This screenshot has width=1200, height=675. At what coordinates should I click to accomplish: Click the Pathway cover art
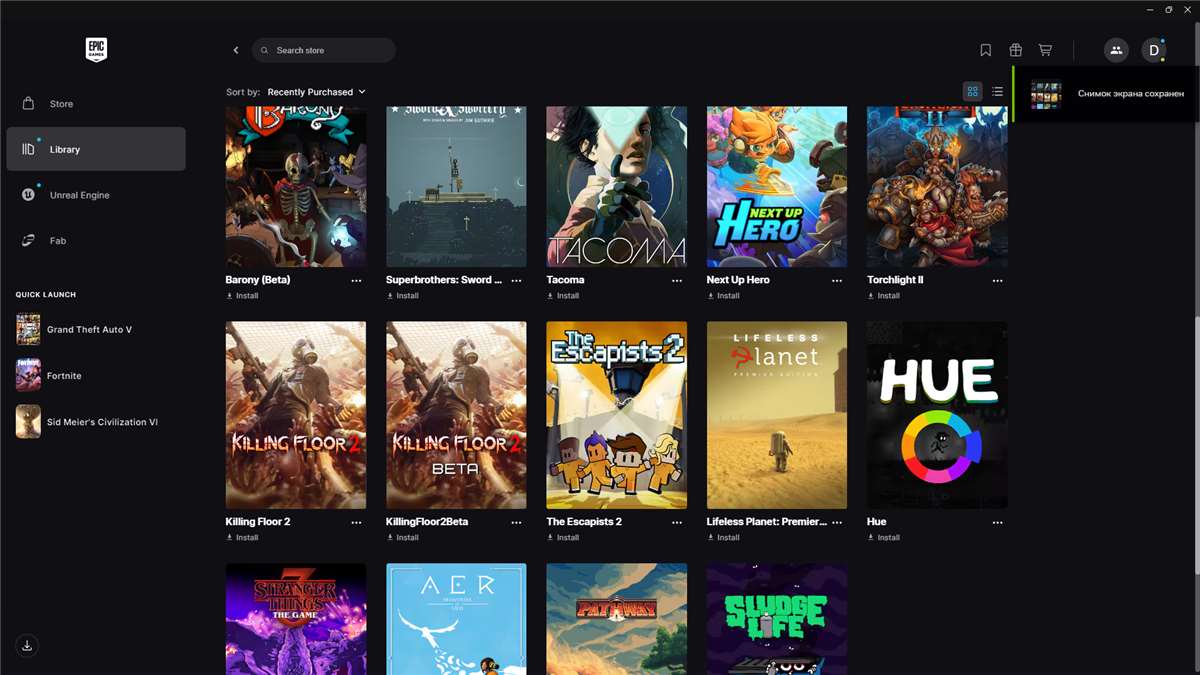616,619
